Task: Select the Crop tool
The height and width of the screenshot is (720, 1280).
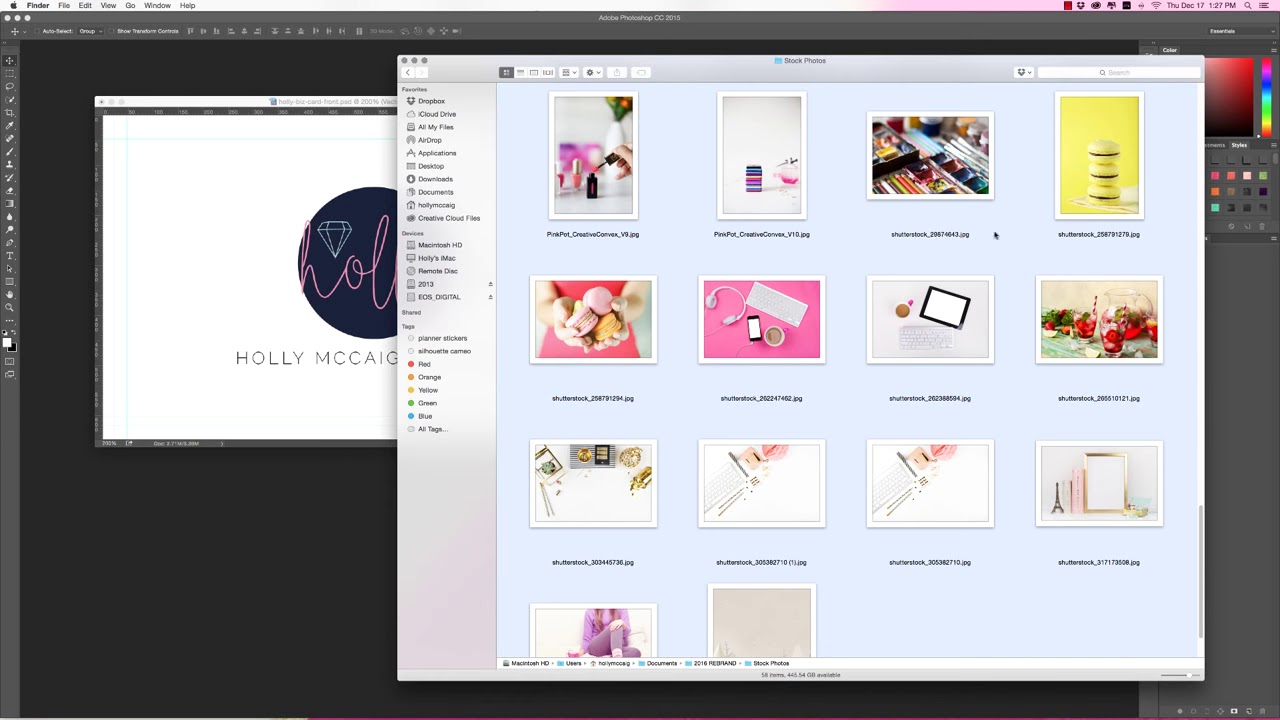Action: [10, 113]
